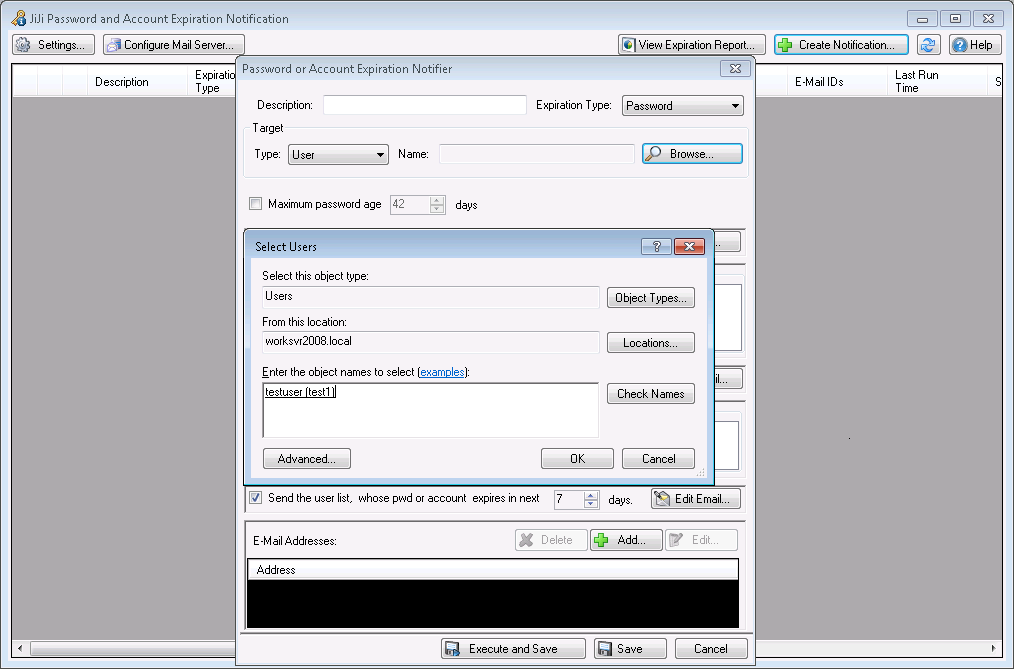The image size is (1014, 669).
Task: Click the Description input field
Action: [x=424, y=105]
